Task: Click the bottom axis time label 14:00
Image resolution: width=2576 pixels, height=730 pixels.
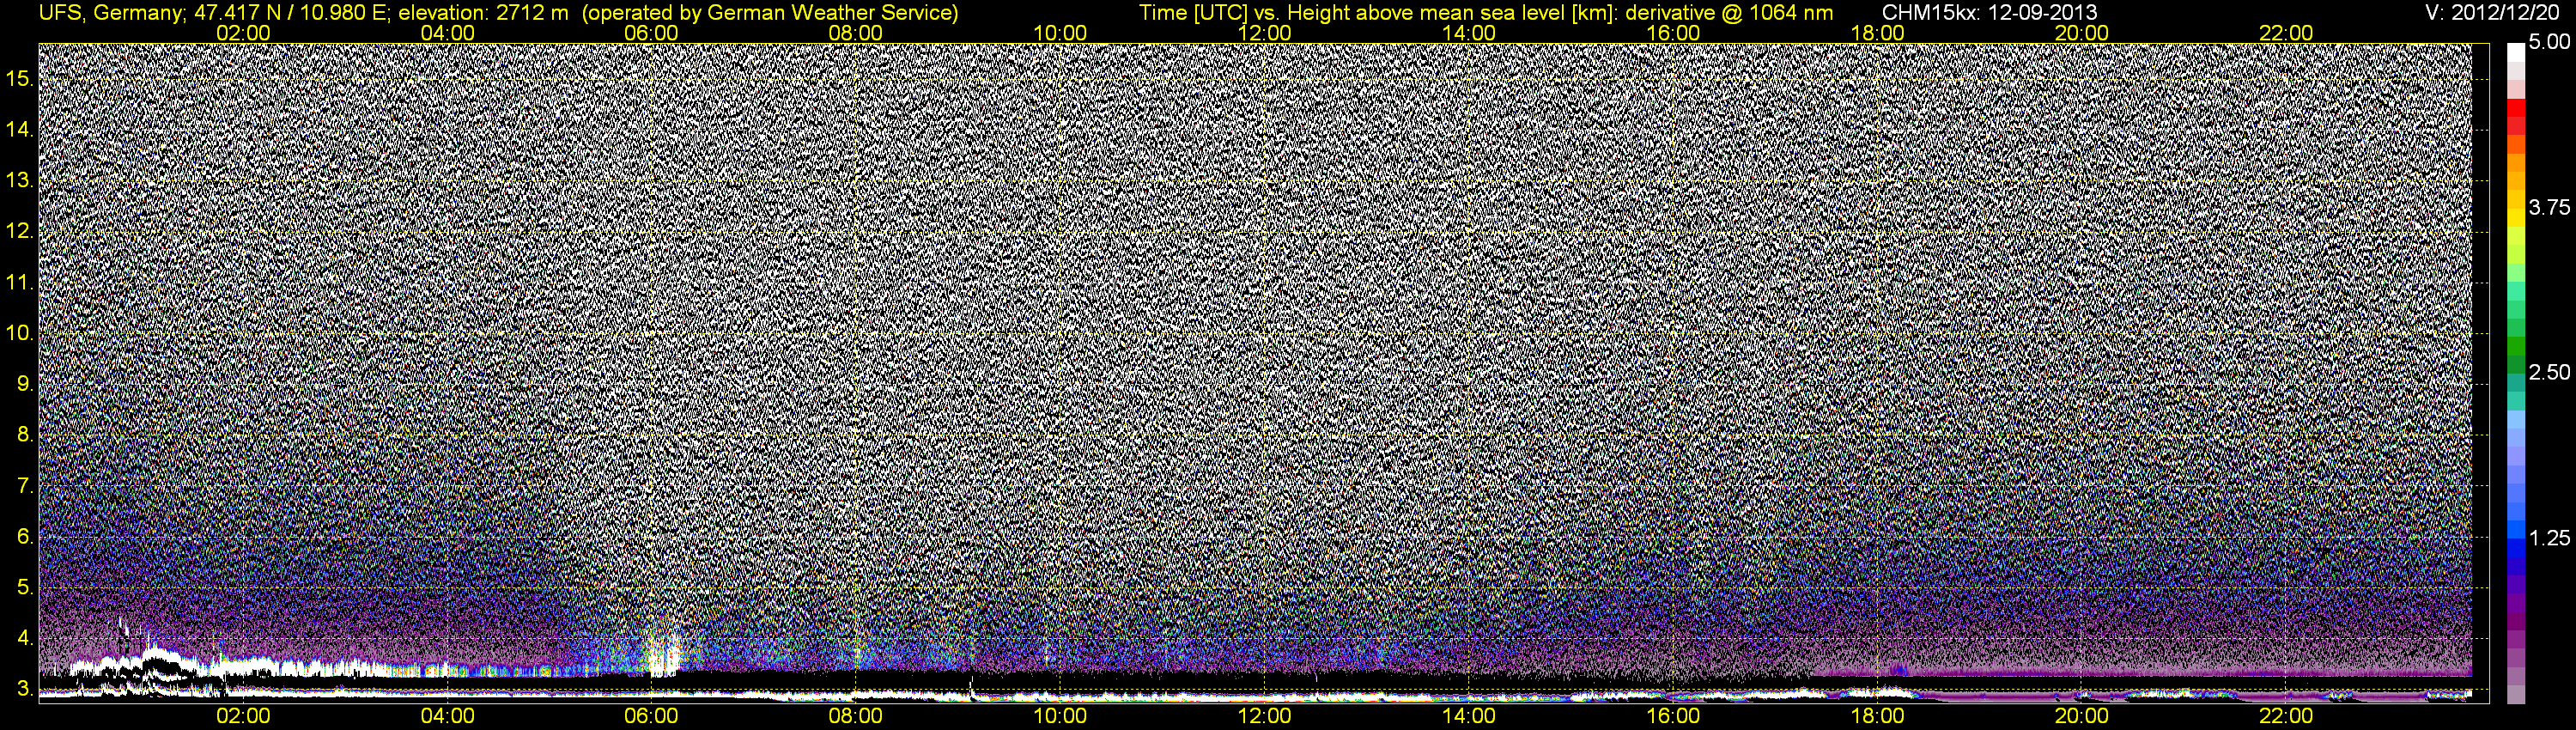Action: tap(1469, 716)
